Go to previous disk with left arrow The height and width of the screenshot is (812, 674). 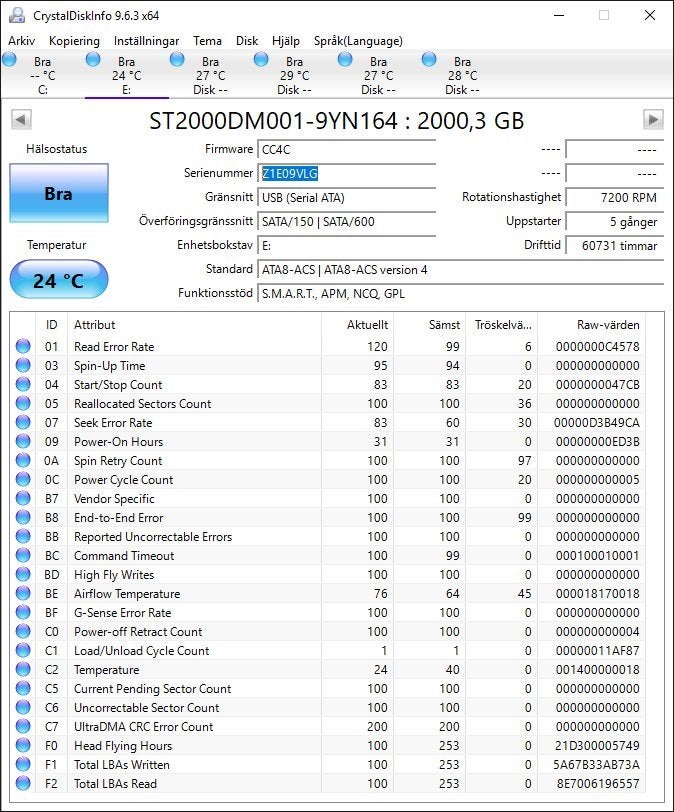point(21,120)
